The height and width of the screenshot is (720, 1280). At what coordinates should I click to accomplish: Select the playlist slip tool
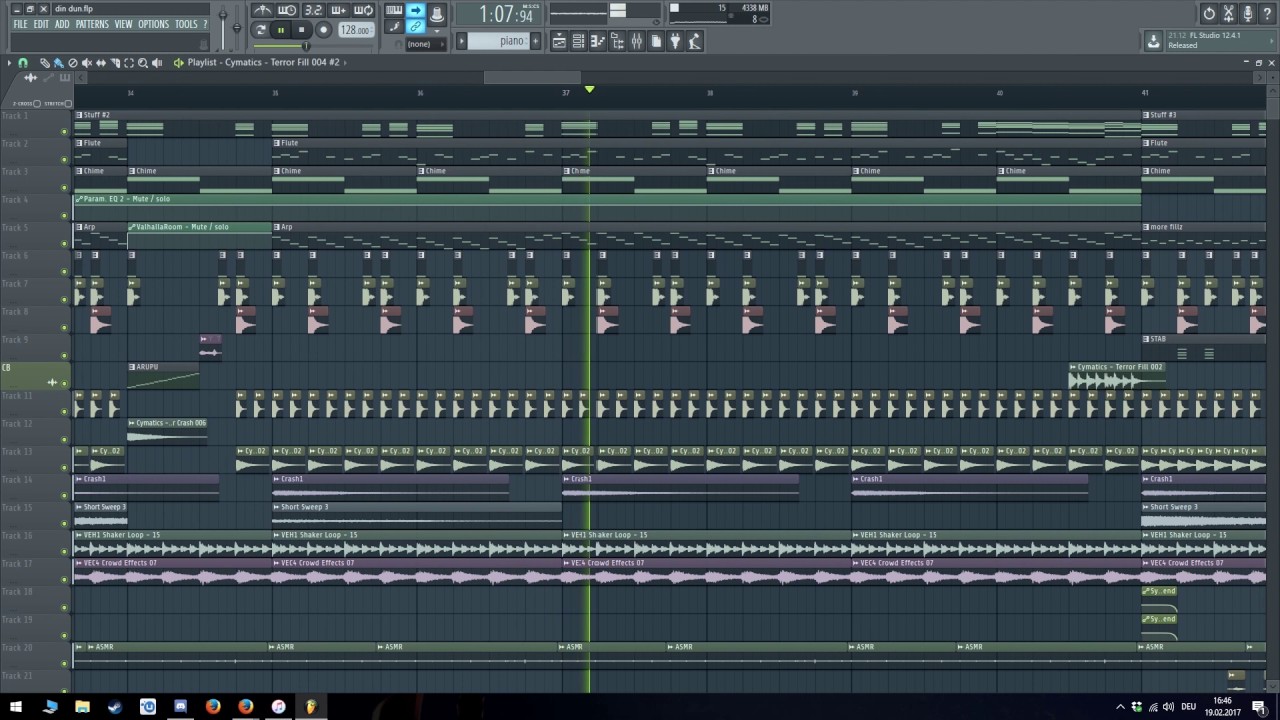(100, 63)
